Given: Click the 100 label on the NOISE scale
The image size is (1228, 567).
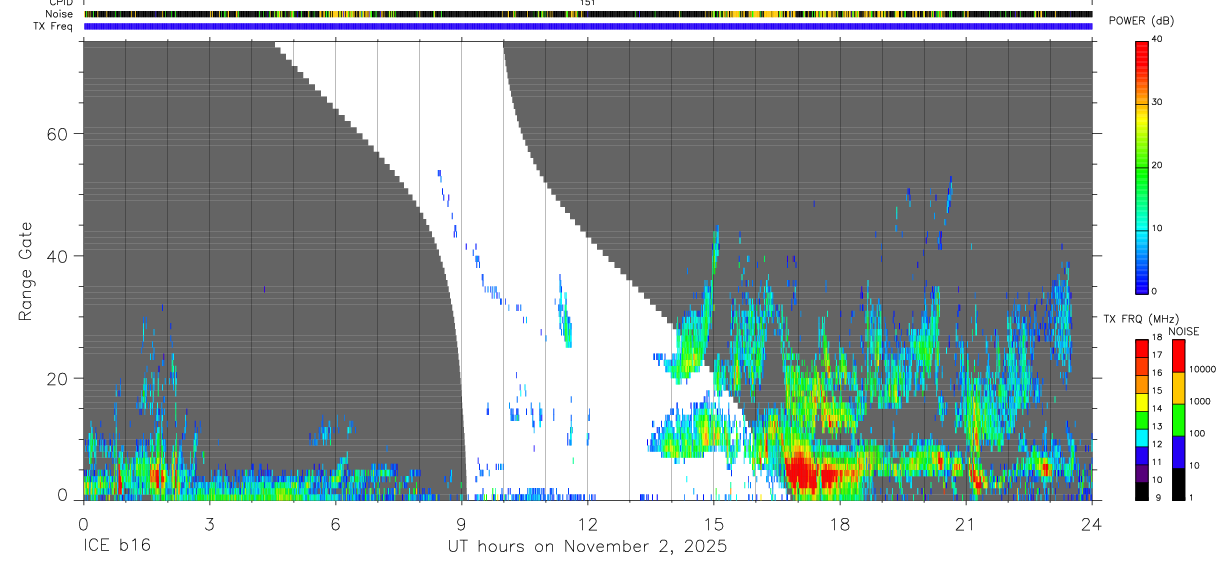Looking at the screenshot, I should 1198,434.
